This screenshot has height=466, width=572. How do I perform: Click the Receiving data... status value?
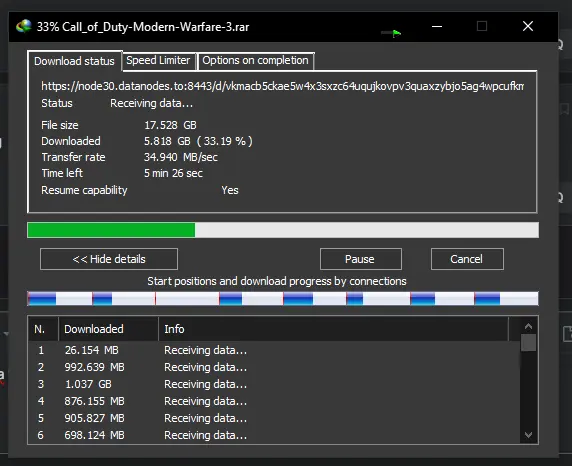tap(151, 103)
